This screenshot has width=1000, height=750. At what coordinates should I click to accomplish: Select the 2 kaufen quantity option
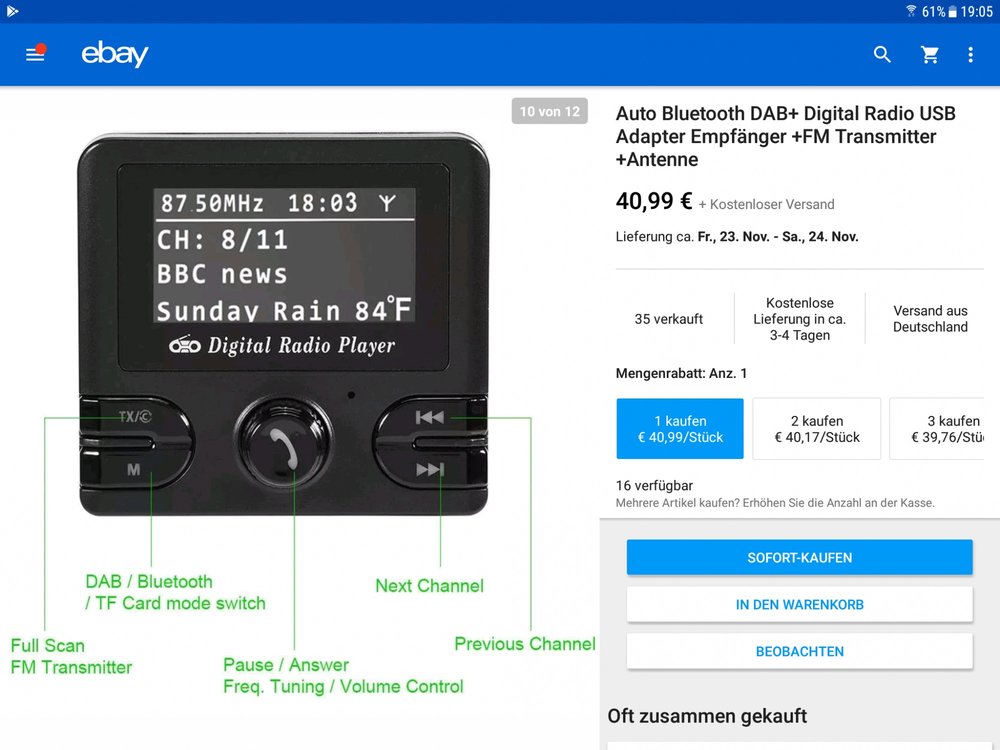pyautogui.click(x=816, y=429)
